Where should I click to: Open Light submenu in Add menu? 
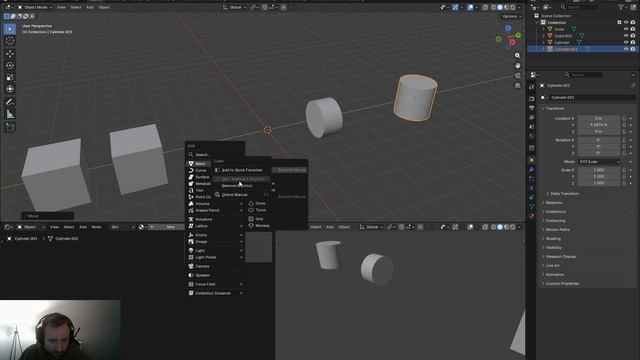tap(215, 251)
